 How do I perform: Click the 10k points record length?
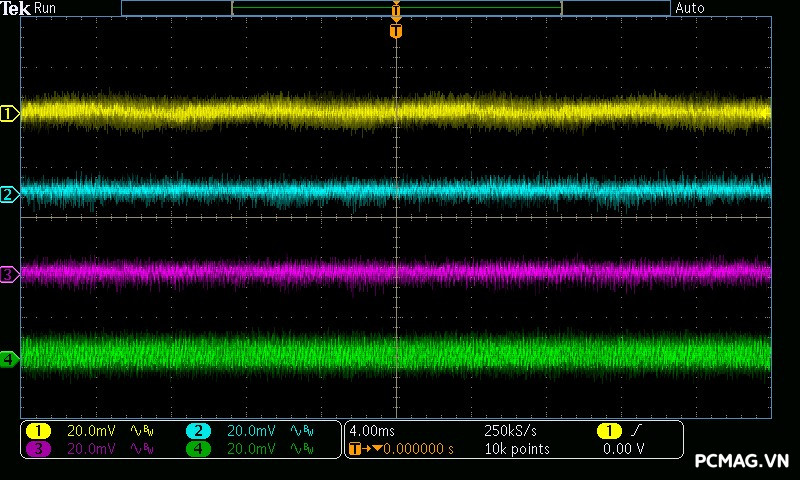click(515, 449)
